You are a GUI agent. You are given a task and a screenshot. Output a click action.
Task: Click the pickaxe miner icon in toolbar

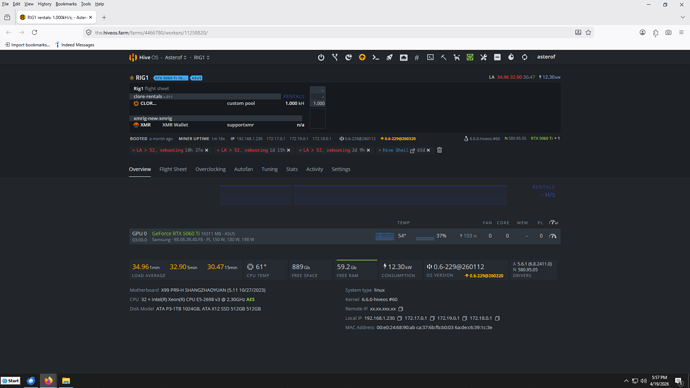(444, 57)
